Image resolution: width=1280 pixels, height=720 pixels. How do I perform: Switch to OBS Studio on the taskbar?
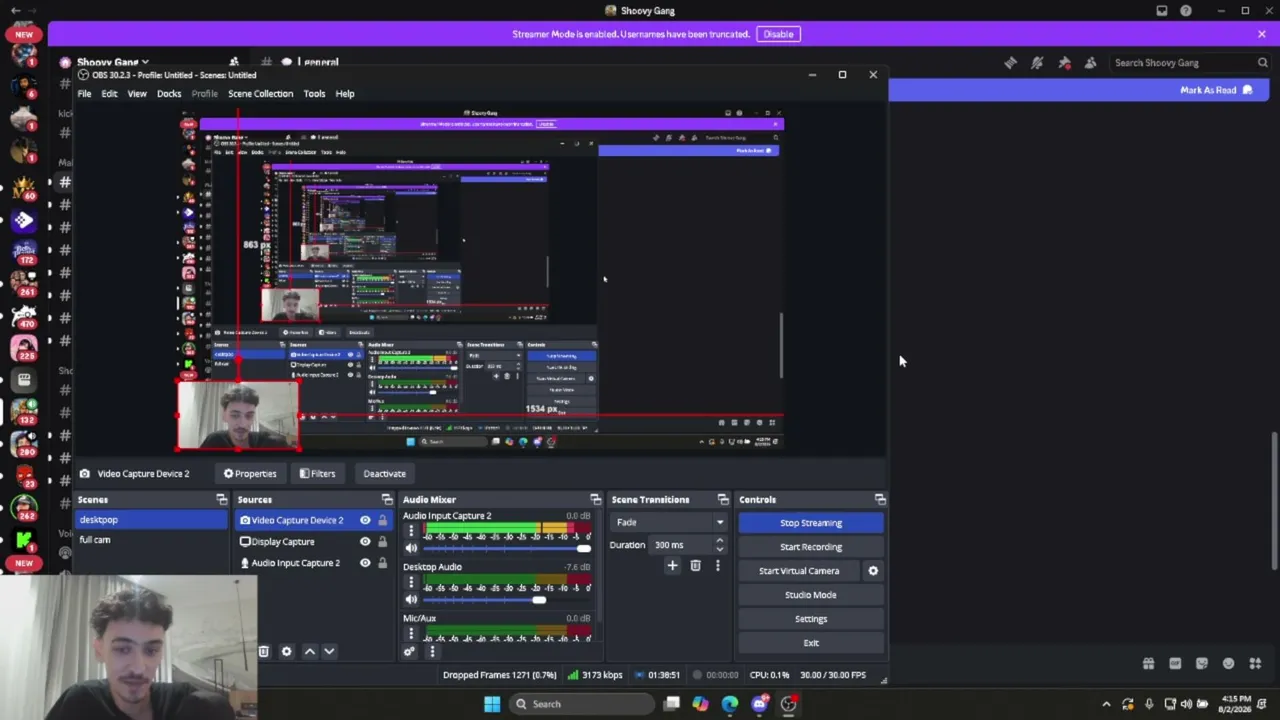click(x=789, y=704)
